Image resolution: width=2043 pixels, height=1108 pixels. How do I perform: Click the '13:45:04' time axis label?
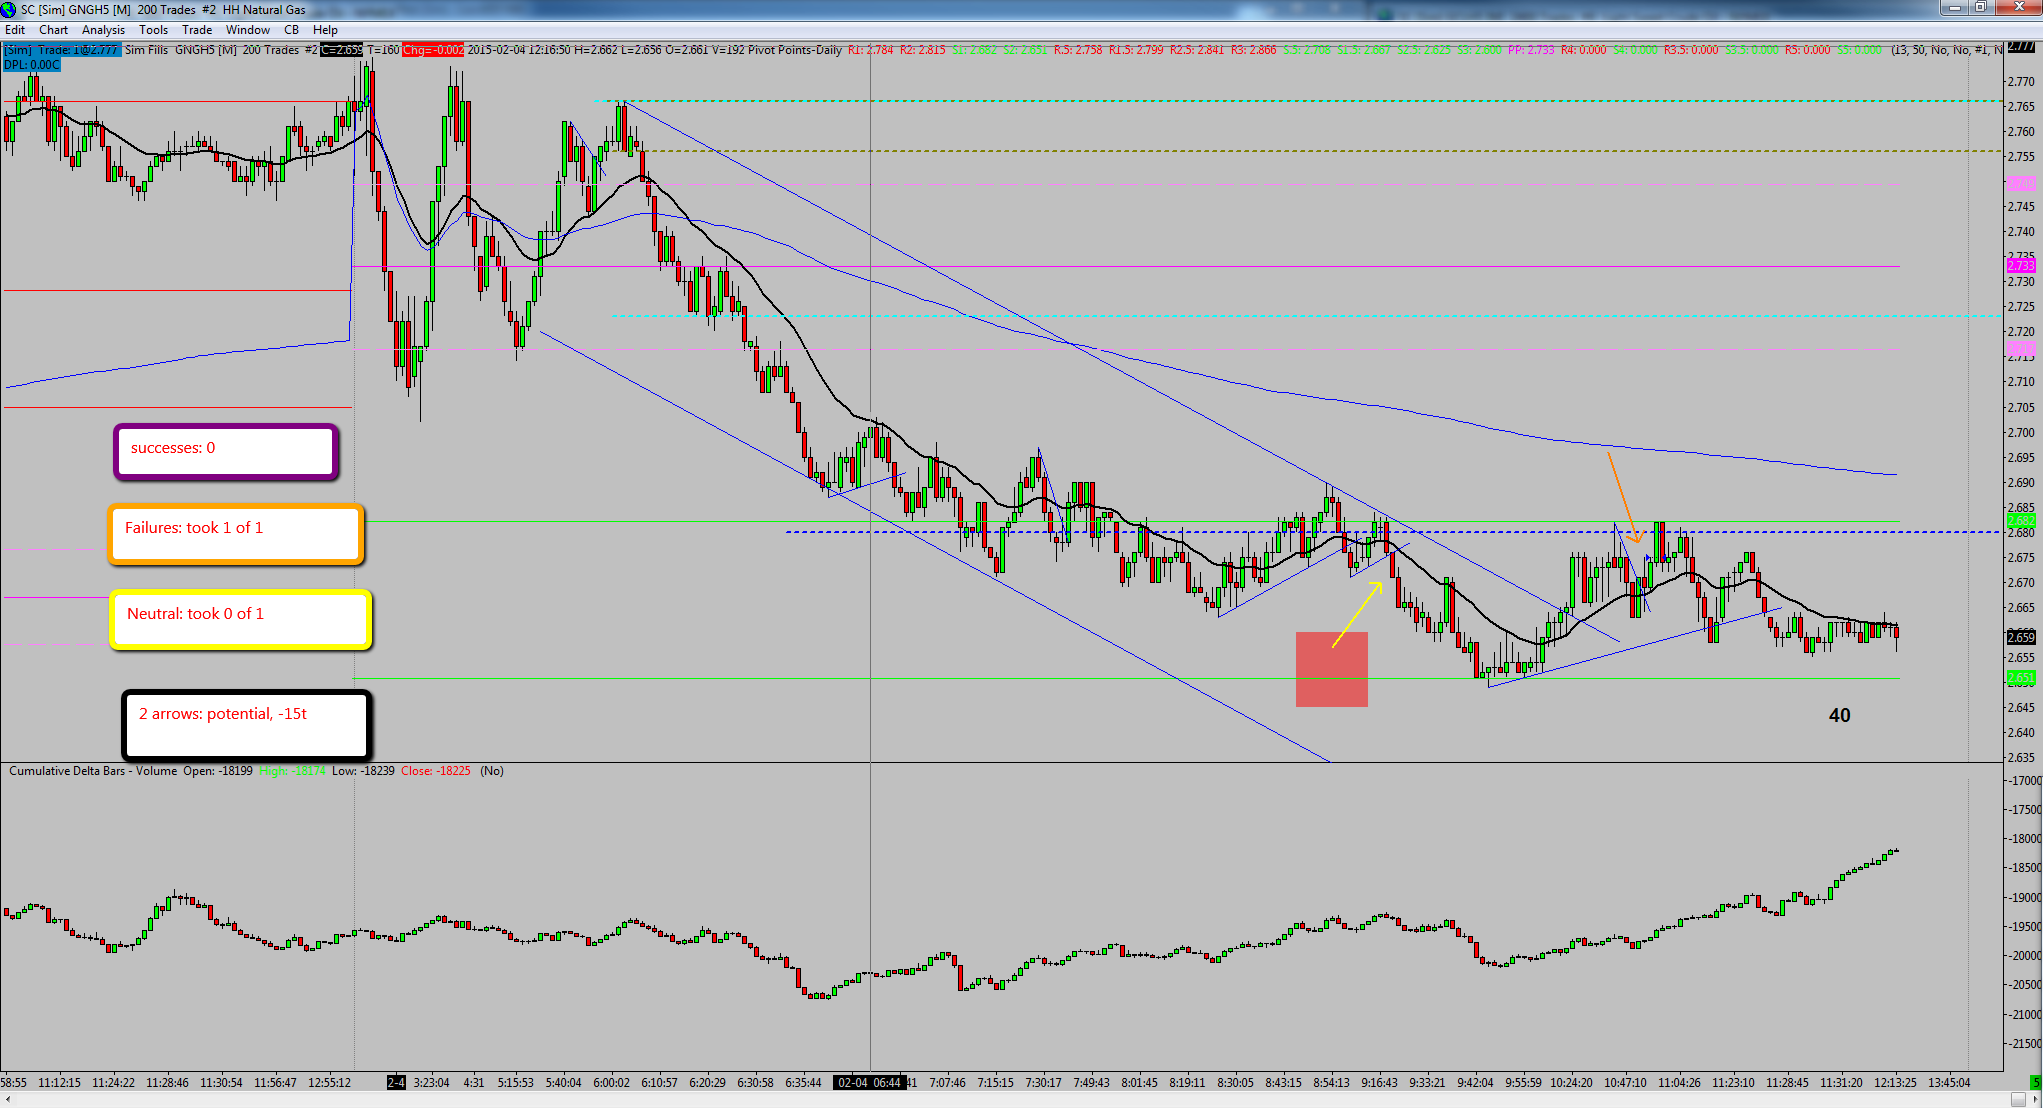(1949, 1083)
